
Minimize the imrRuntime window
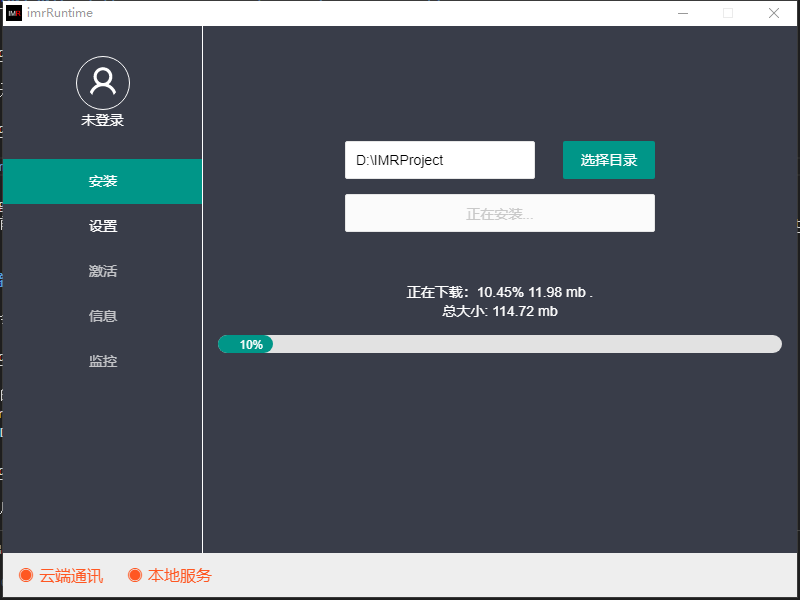click(x=682, y=13)
